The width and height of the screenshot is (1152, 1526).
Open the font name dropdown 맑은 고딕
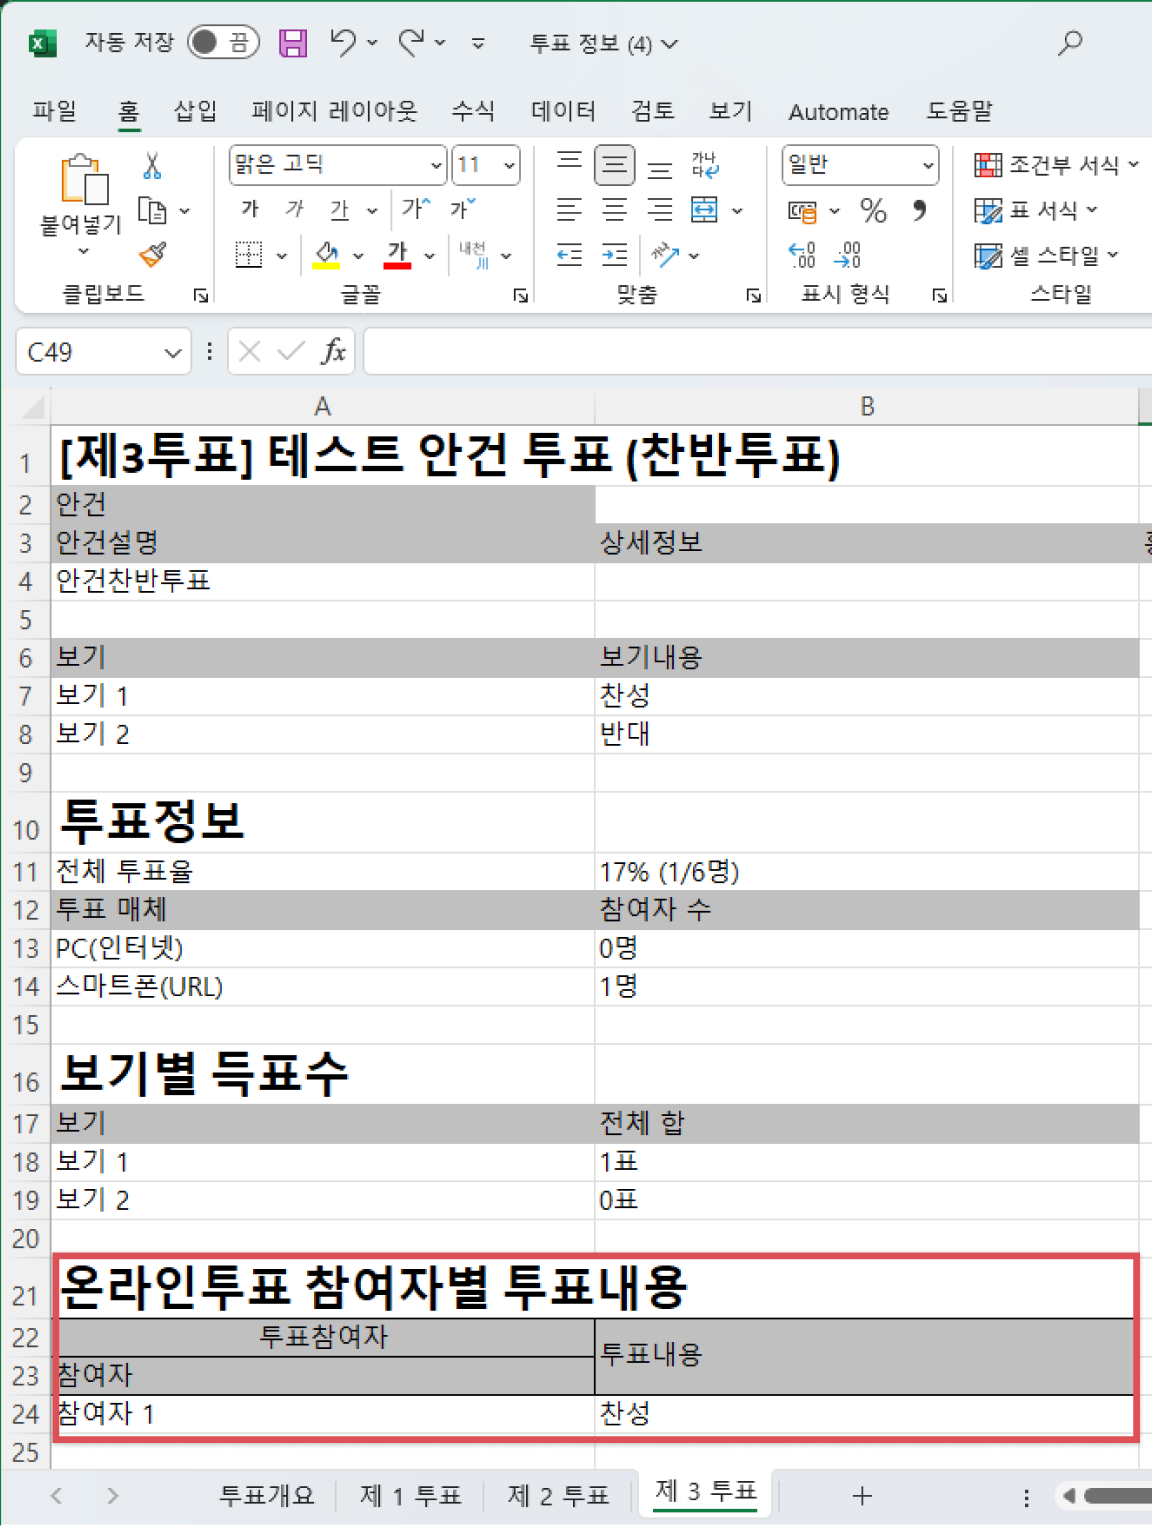436,165
